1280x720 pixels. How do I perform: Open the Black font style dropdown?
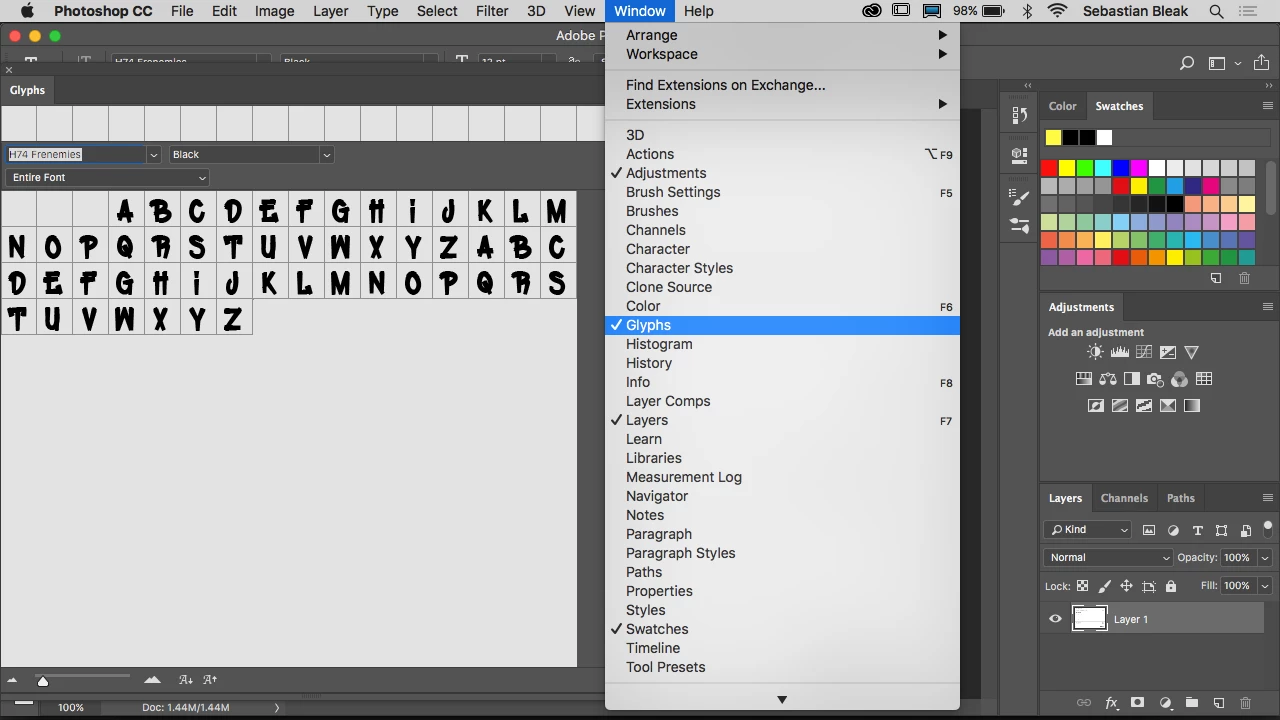pos(326,155)
